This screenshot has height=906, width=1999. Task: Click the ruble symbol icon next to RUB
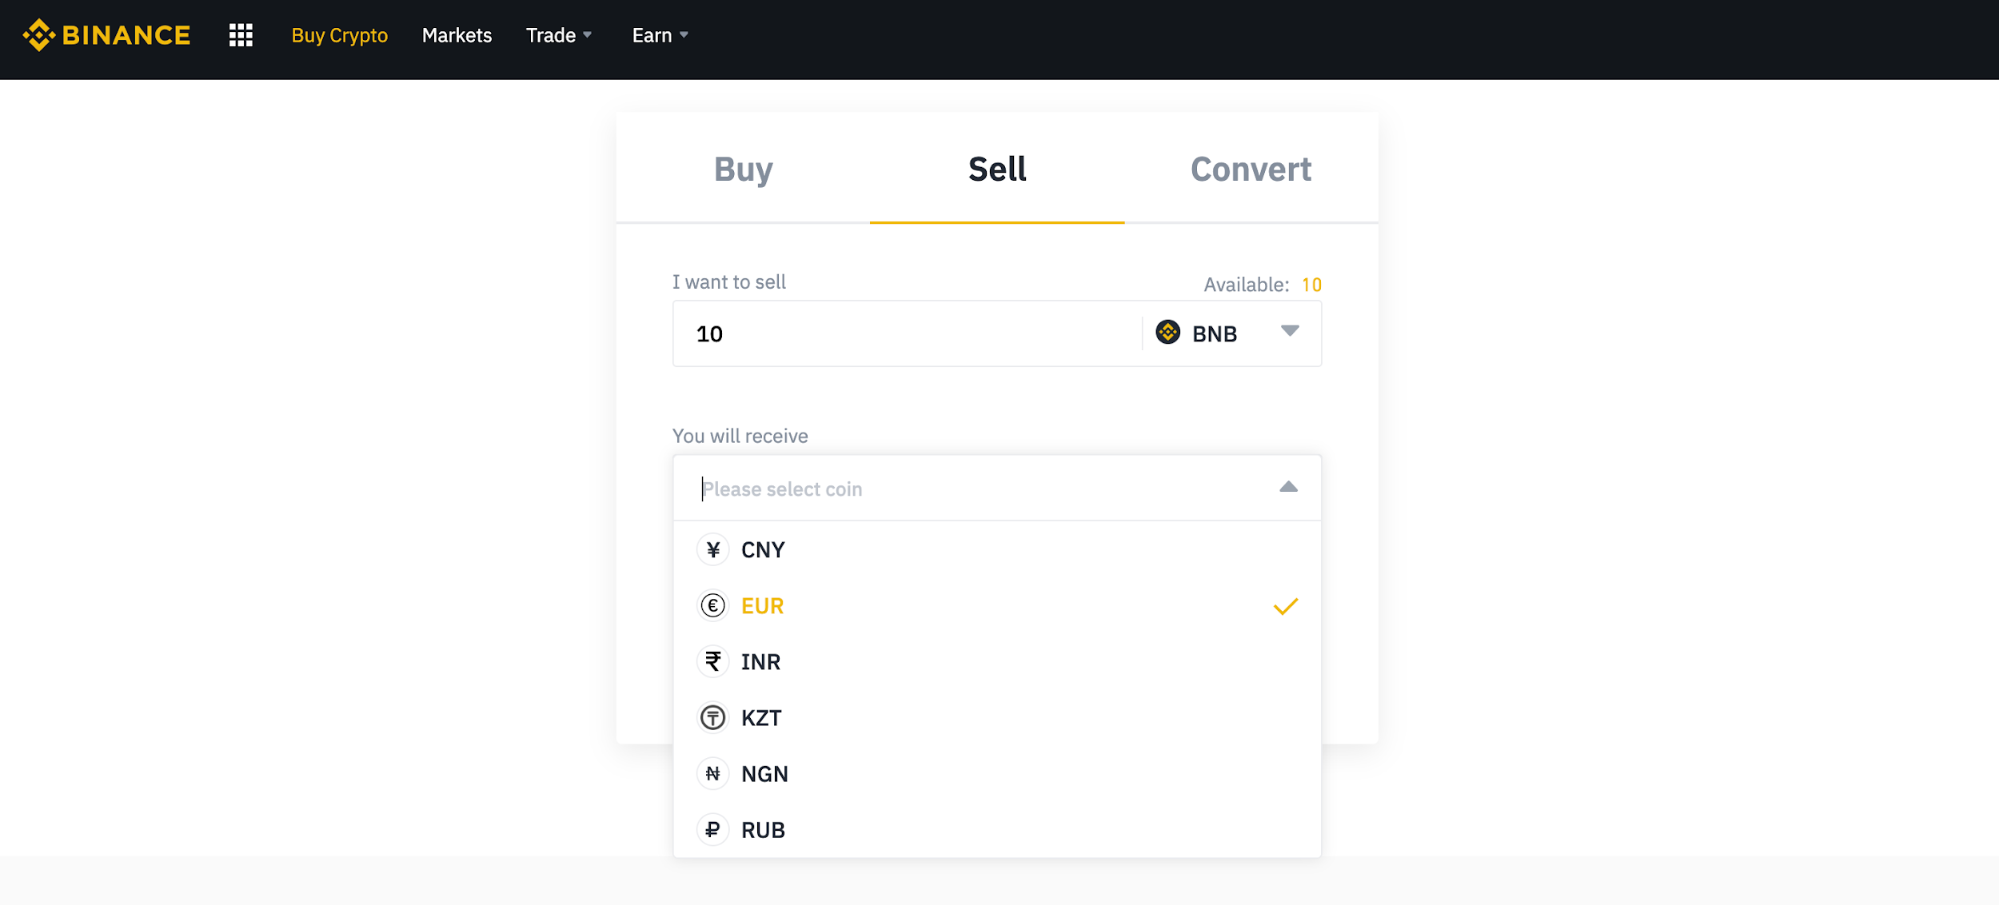(x=712, y=829)
